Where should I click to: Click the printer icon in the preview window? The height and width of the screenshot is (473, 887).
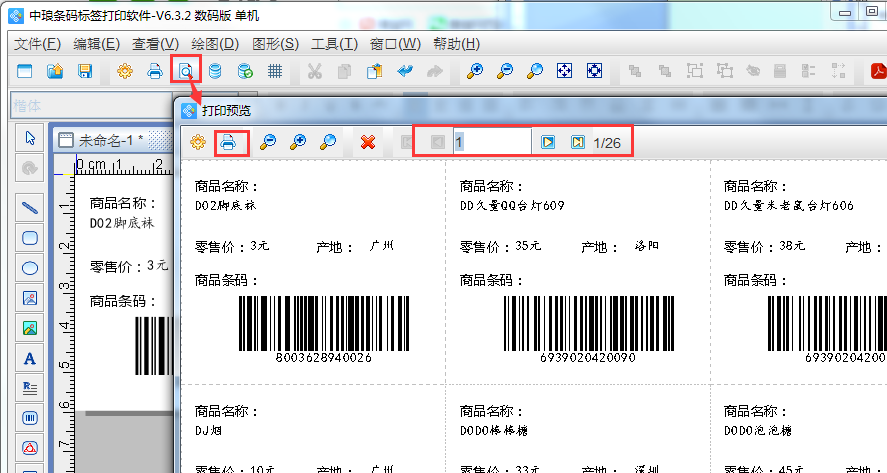[228, 142]
